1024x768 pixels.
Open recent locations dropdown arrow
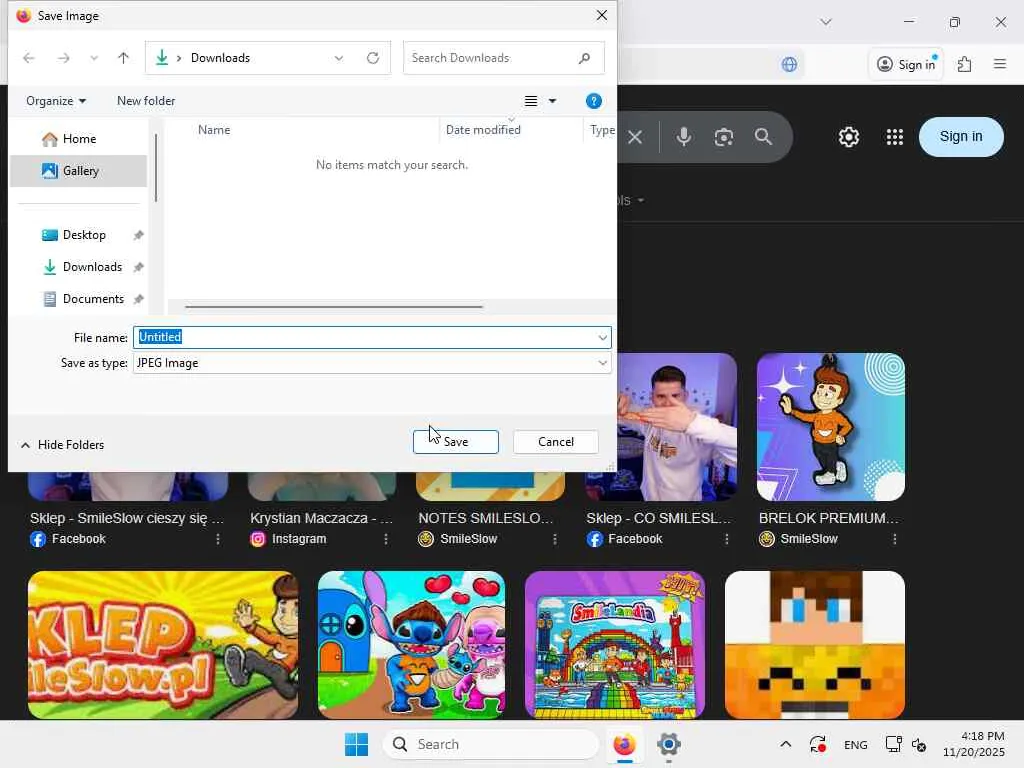coord(94,58)
